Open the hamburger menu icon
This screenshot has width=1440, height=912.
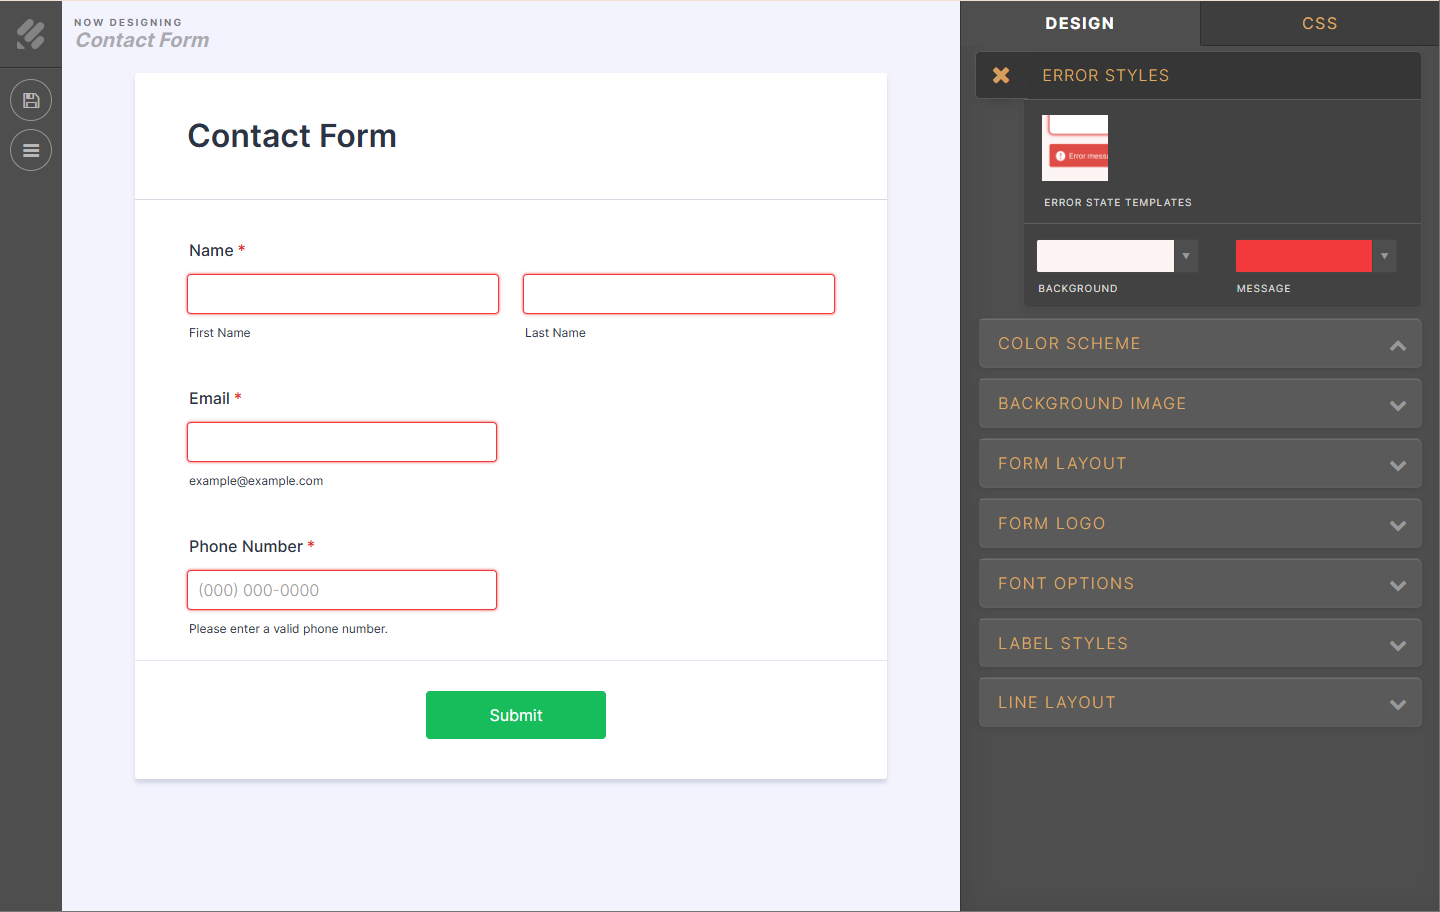[x=31, y=151]
